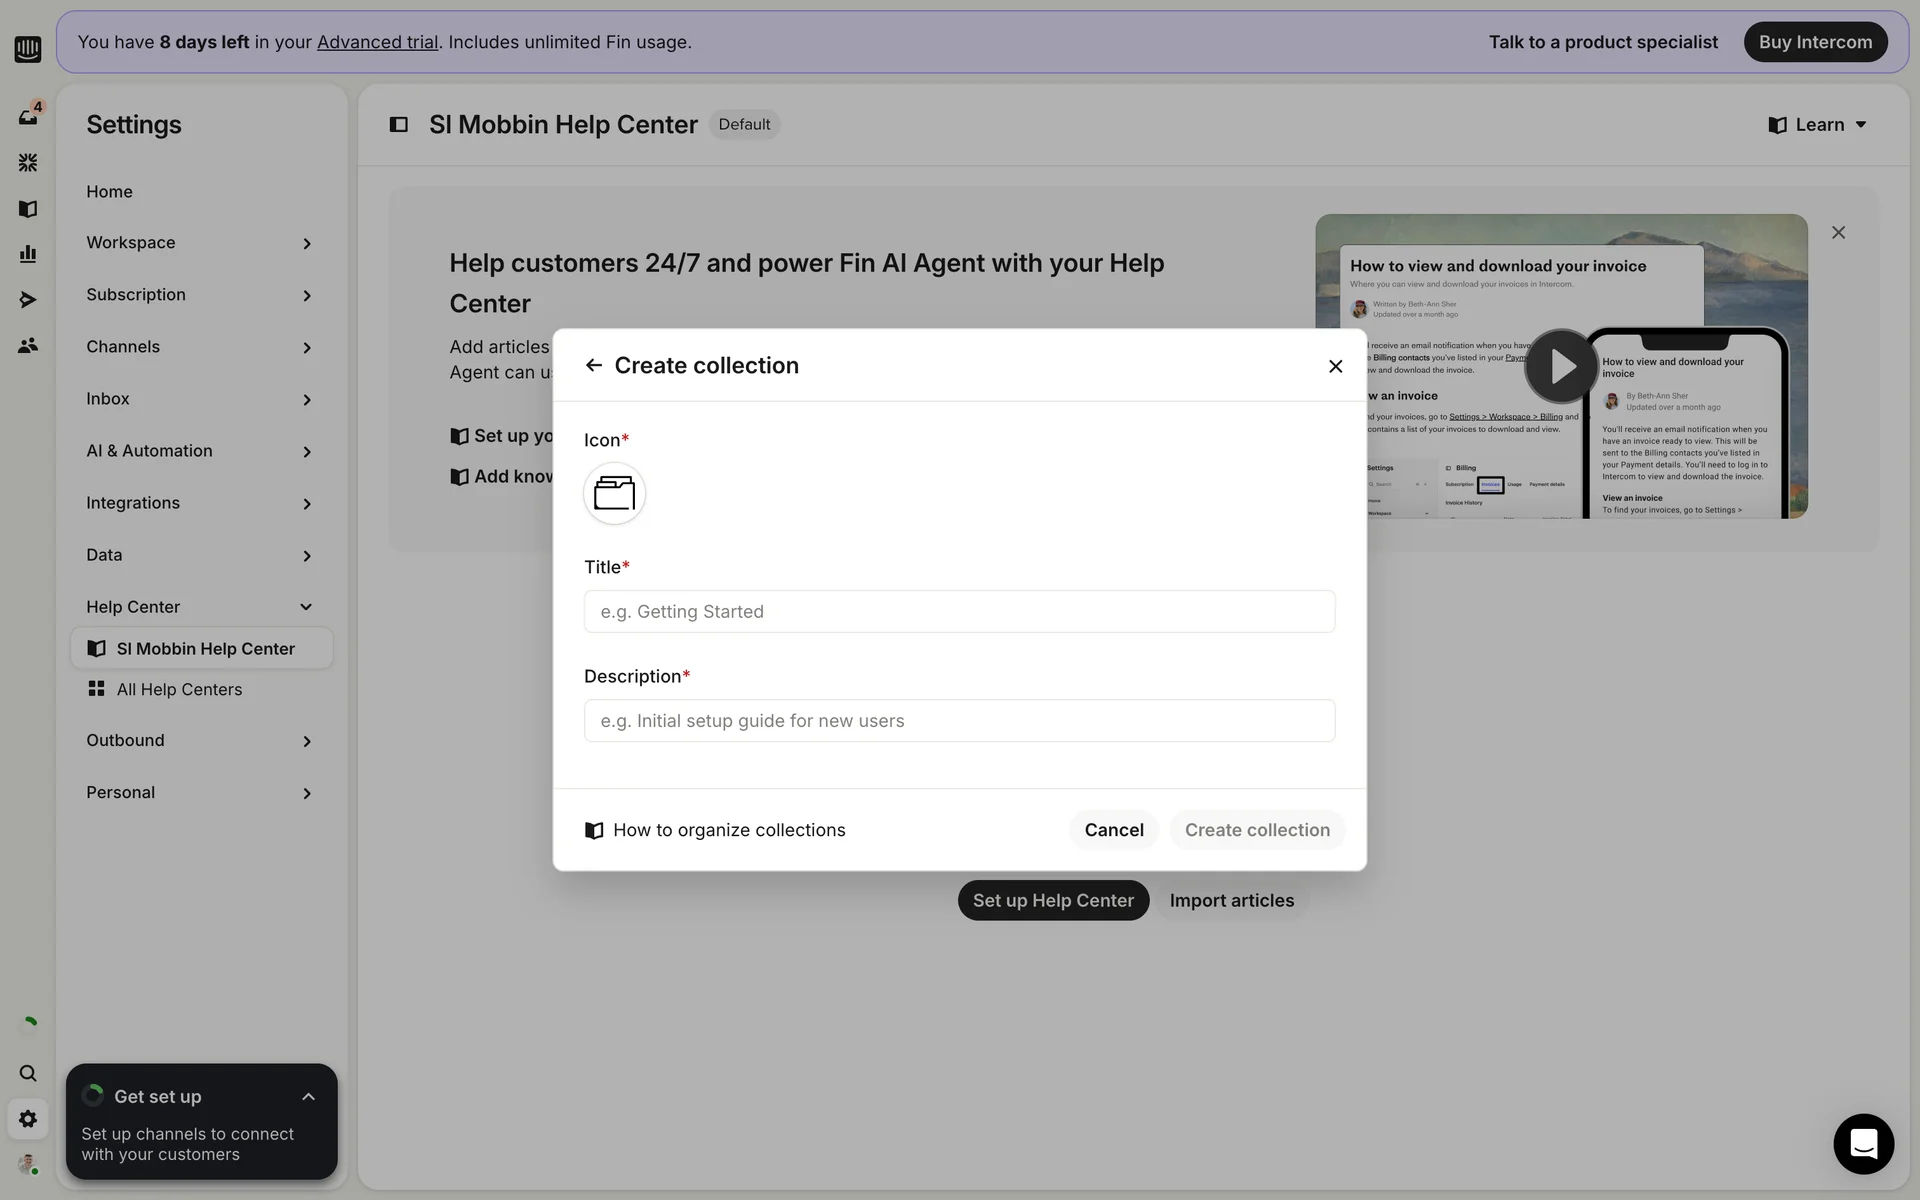Open Reports bar chart icon in rail
This screenshot has height=1200, width=1920.
[28, 254]
